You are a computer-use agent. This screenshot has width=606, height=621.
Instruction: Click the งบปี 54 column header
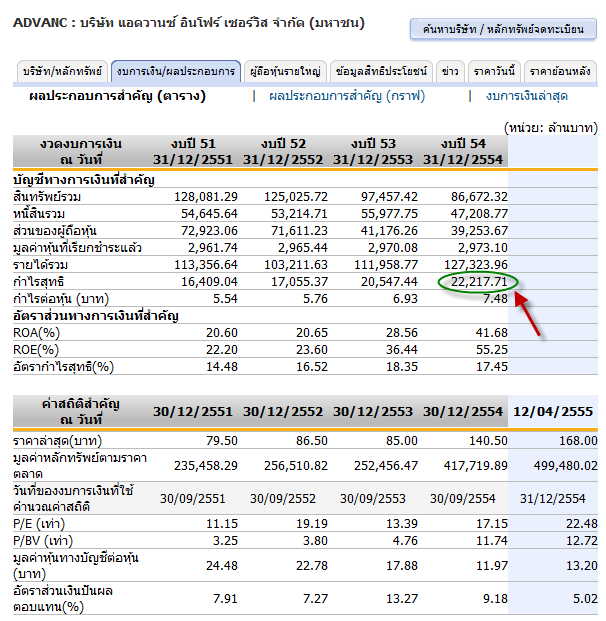(x=463, y=151)
